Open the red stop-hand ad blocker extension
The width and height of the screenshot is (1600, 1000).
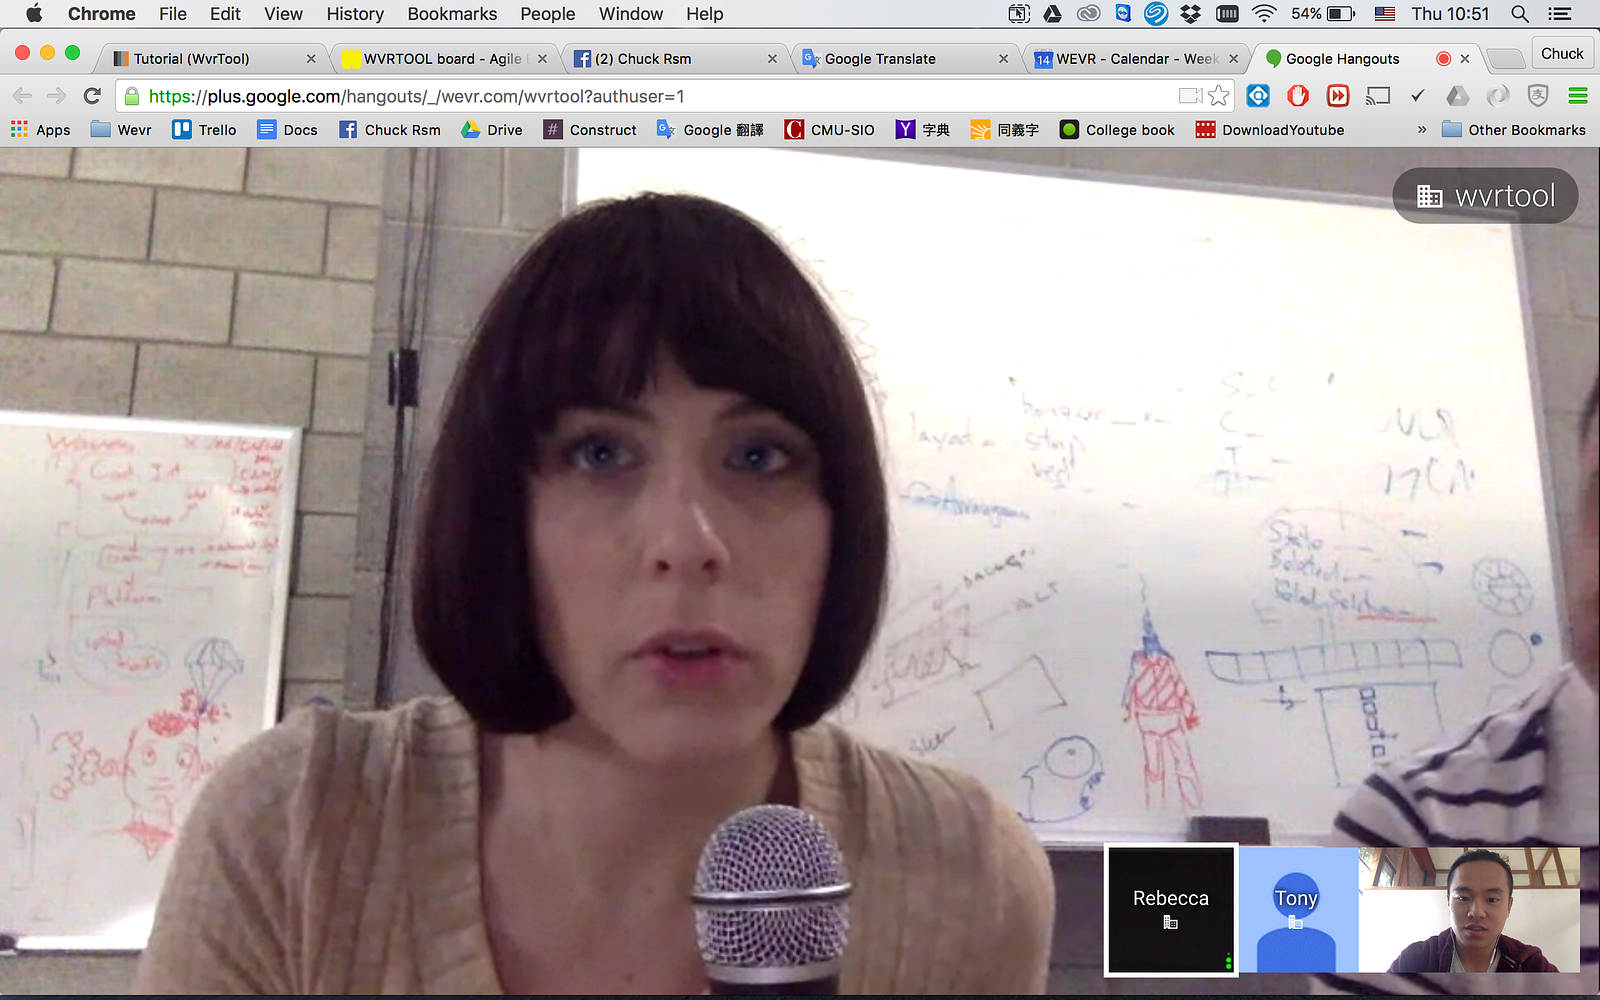[1298, 96]
